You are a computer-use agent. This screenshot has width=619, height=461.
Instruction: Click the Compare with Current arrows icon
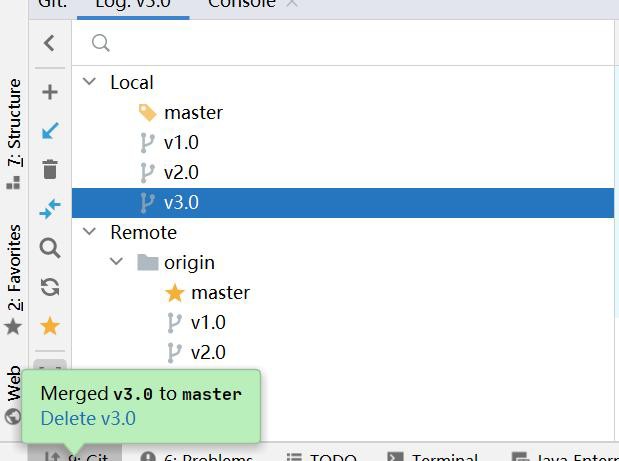(49, 208)
